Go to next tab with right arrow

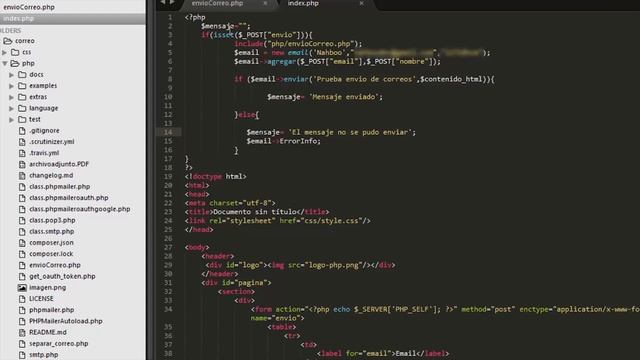[x=172, y=2]
